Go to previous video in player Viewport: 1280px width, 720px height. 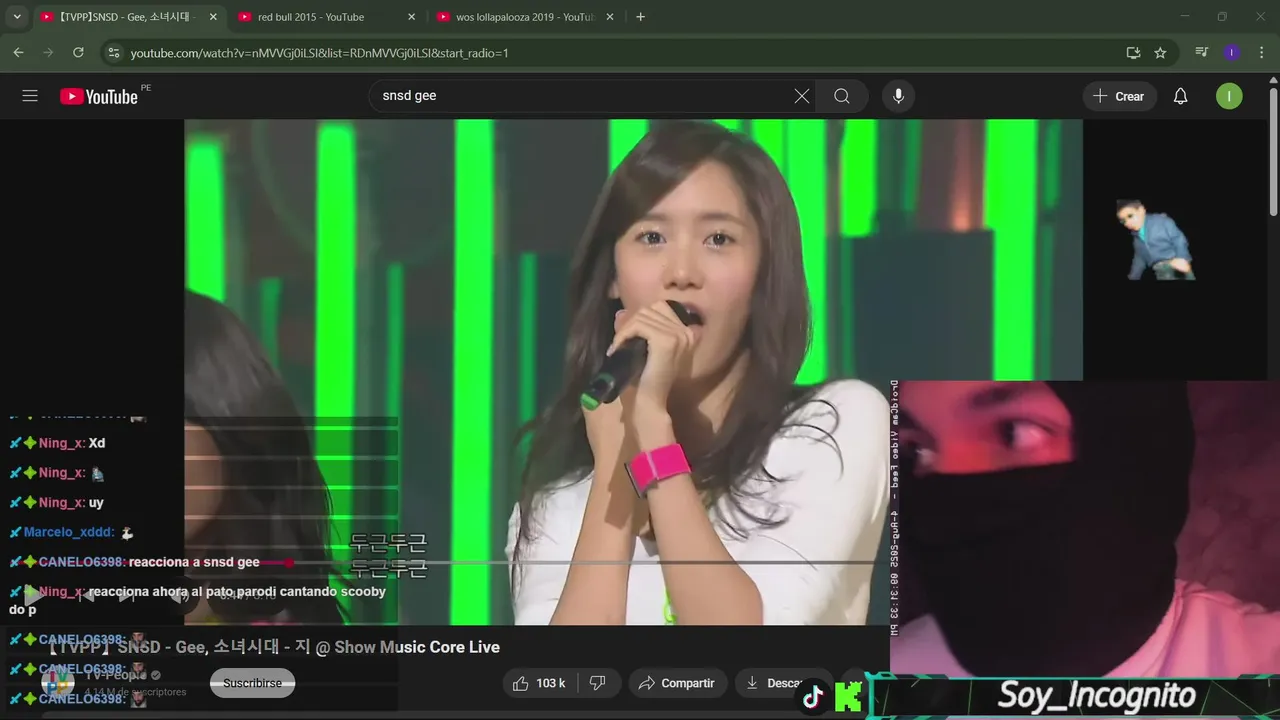coord(86,596)
